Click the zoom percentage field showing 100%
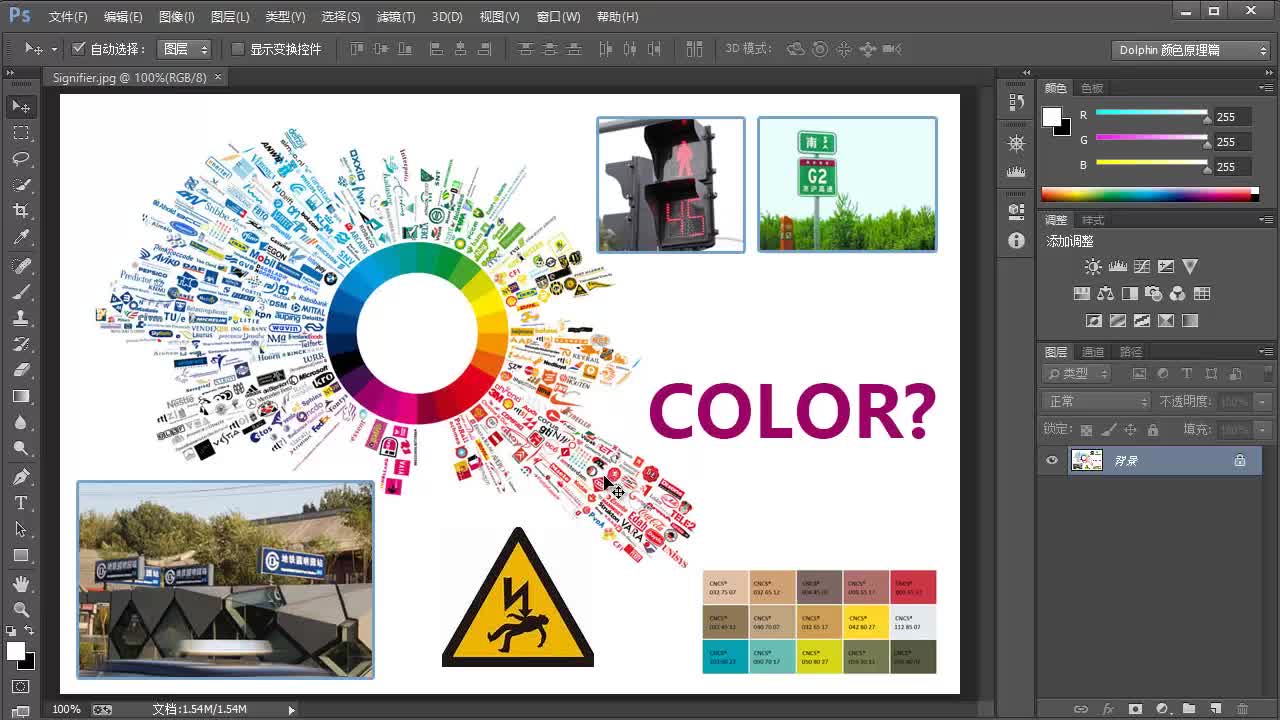 (x=66, y=709)
